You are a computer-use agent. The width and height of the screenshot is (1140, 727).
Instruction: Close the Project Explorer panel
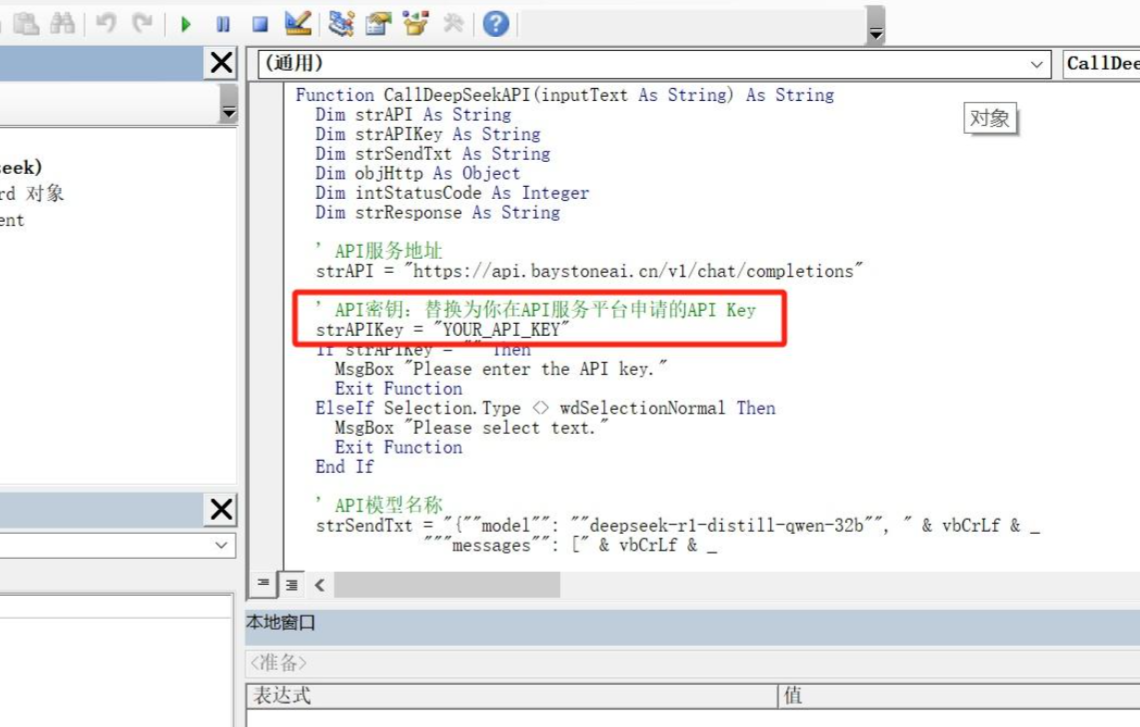point(222,63)
